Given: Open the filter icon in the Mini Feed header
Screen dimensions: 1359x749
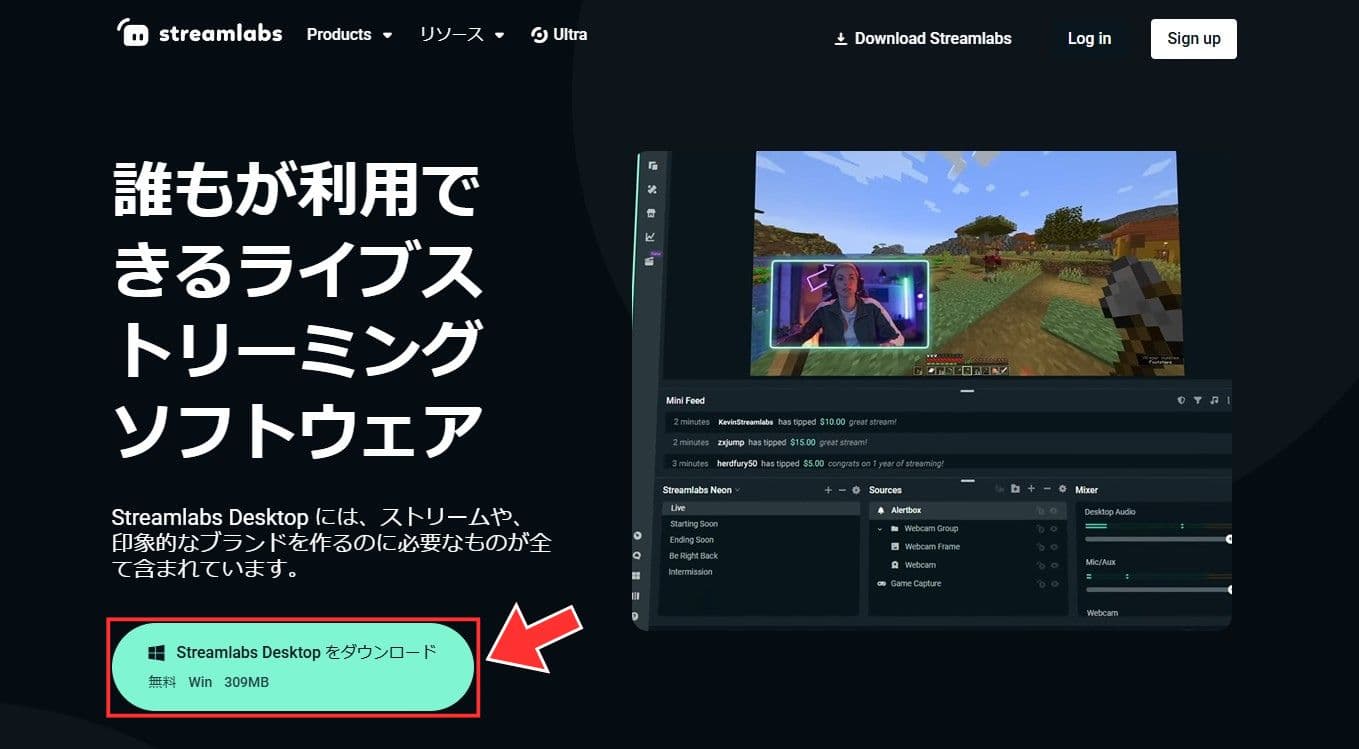Looking at the screenshot, I should coord(1198,400).
